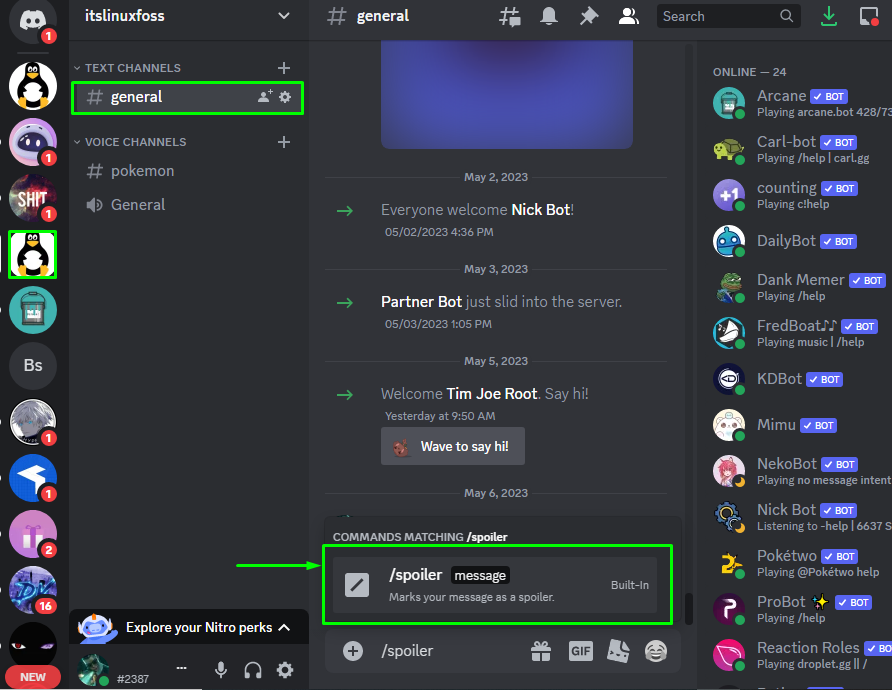Open the teal bucket server icon
Screen dimensions: 892x690
click(x=33, y=310)
